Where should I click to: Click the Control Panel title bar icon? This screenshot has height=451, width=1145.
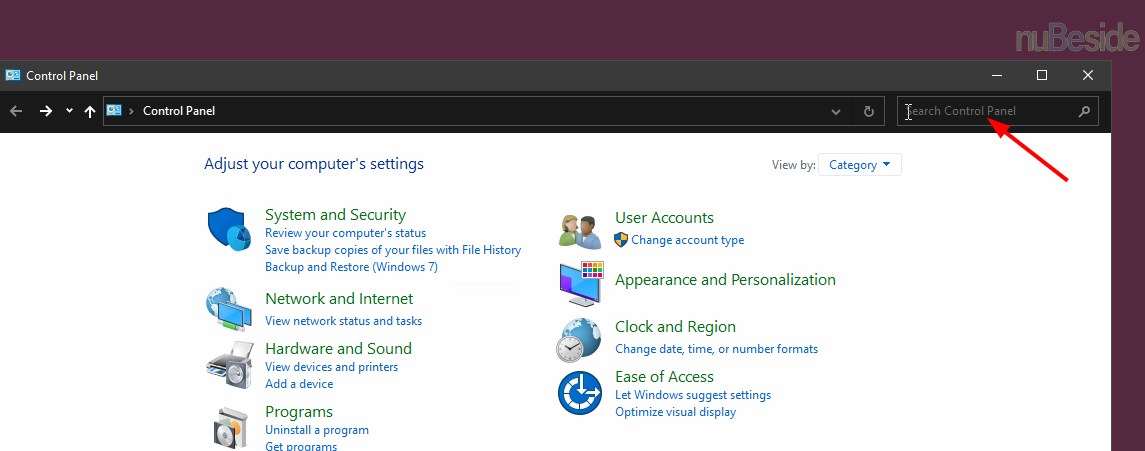[x=12, y=75]
